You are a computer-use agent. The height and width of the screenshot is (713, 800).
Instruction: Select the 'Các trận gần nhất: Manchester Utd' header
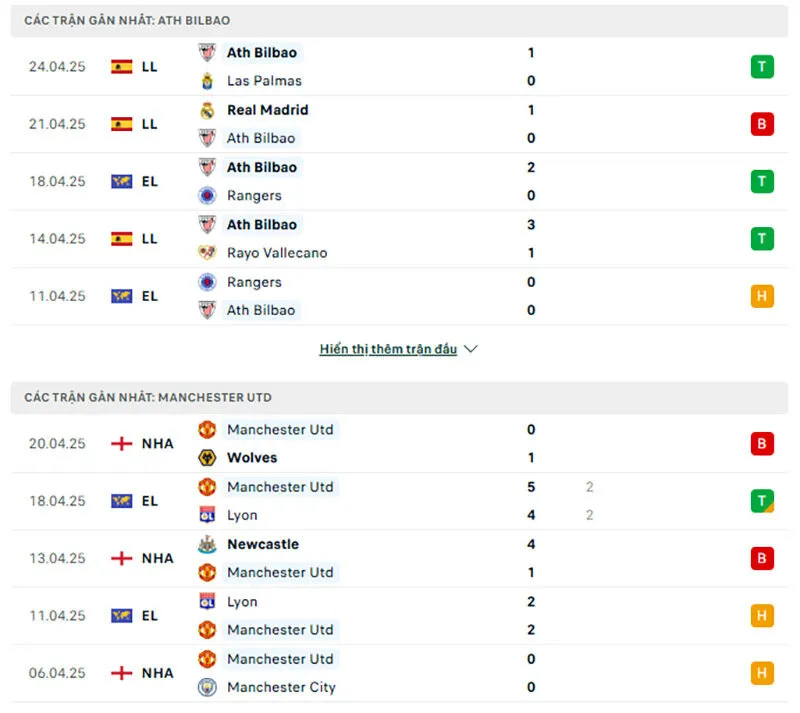pyautogui.click(x=148, y=397)
